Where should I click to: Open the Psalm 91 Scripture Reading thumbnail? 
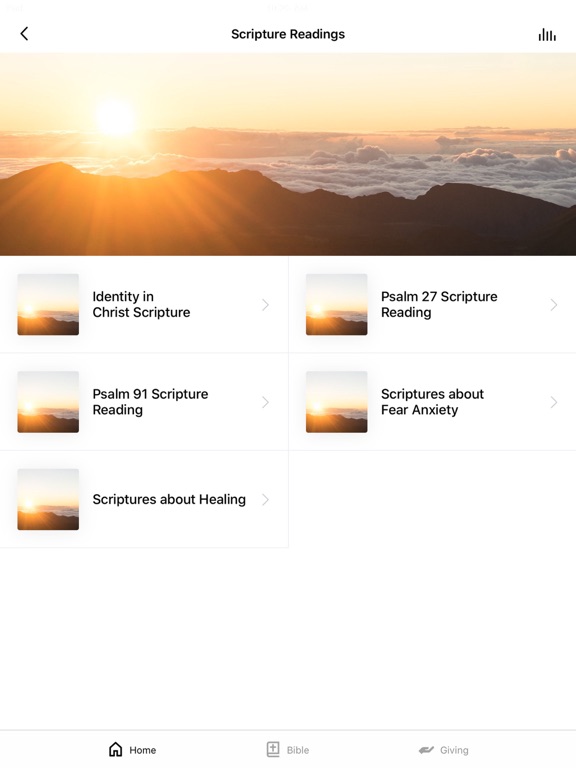point(48,402)
